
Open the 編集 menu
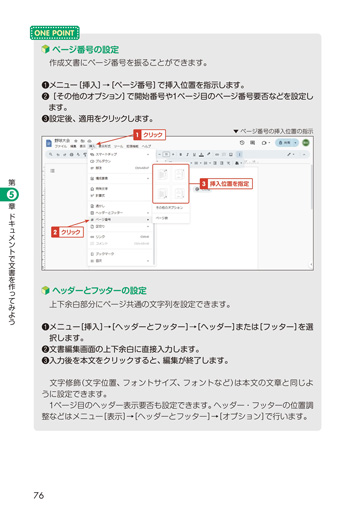tap(73, 146)
